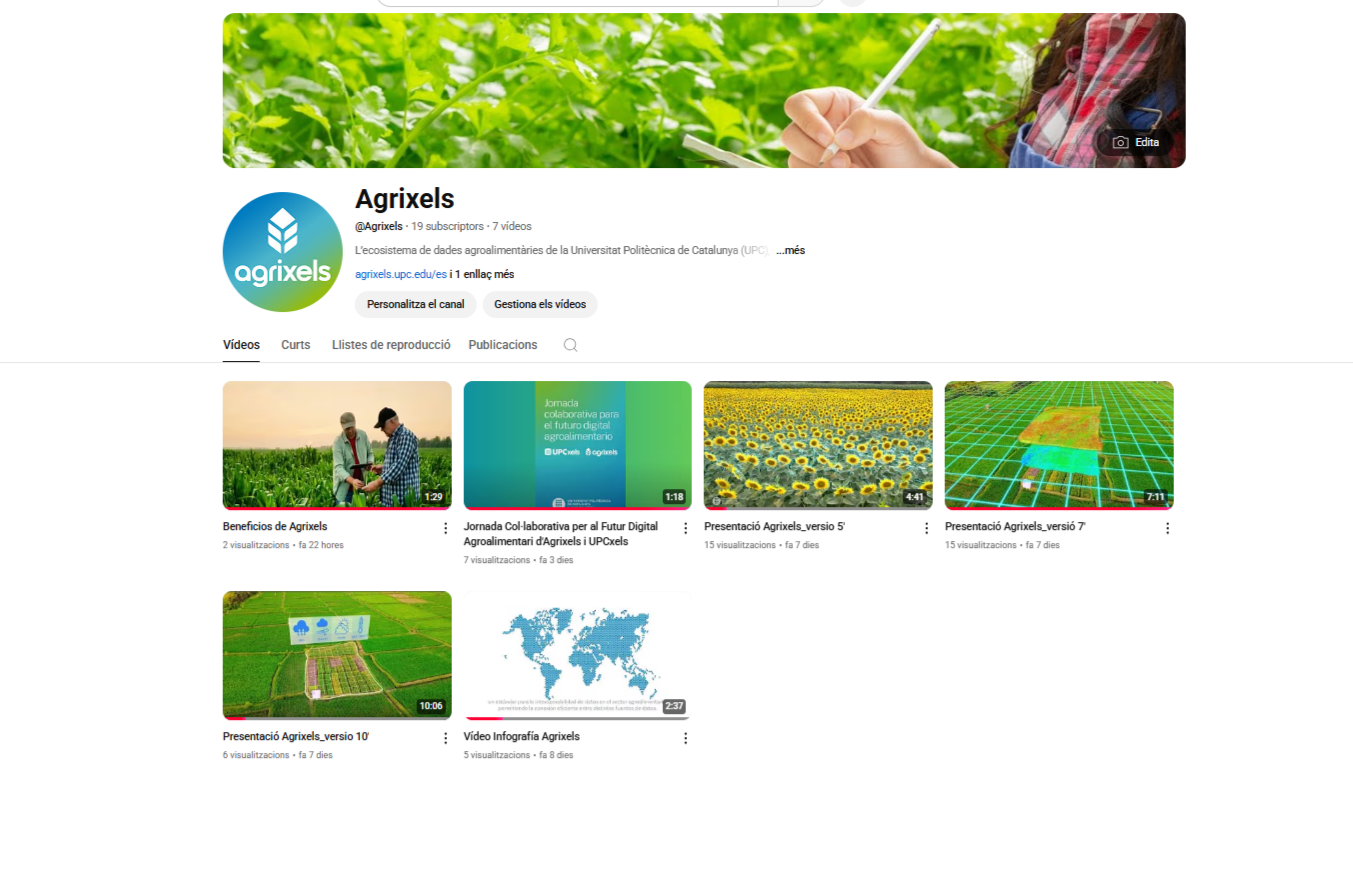
Task: Open the Beneficios de Agrixels video title
Action: point(275,526)
